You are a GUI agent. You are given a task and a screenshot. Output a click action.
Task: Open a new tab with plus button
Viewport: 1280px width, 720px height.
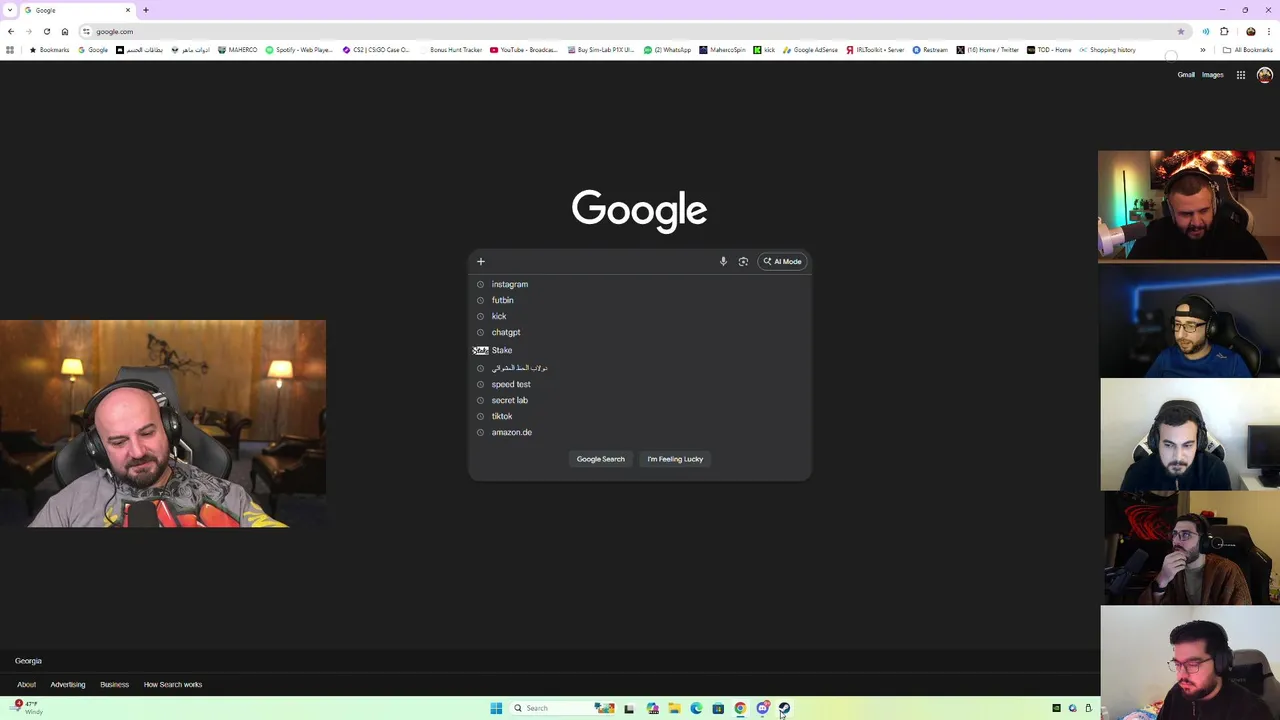tap(145, 10)
